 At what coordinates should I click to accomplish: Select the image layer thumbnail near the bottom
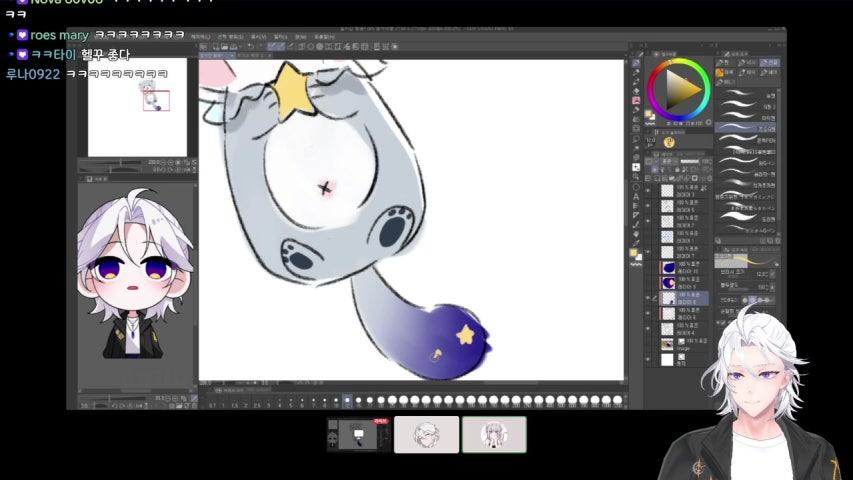667,344
